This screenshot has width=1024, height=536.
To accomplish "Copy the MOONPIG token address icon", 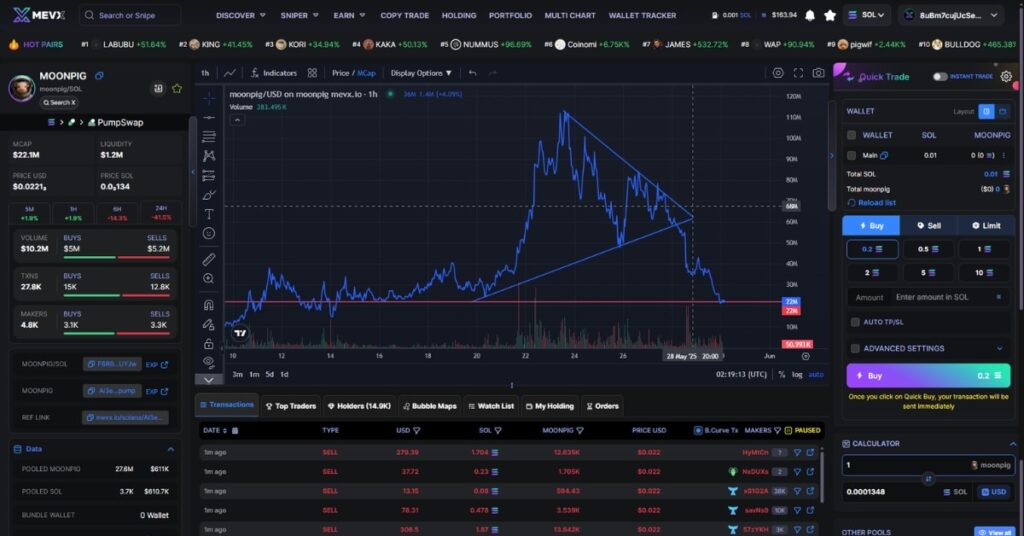I will point(99,76).
